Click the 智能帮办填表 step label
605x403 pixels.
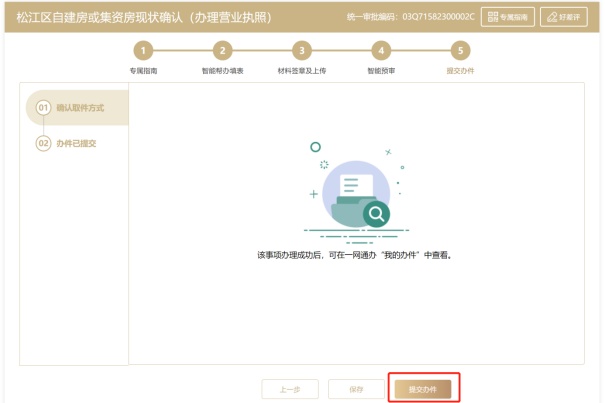click(223, 71)
